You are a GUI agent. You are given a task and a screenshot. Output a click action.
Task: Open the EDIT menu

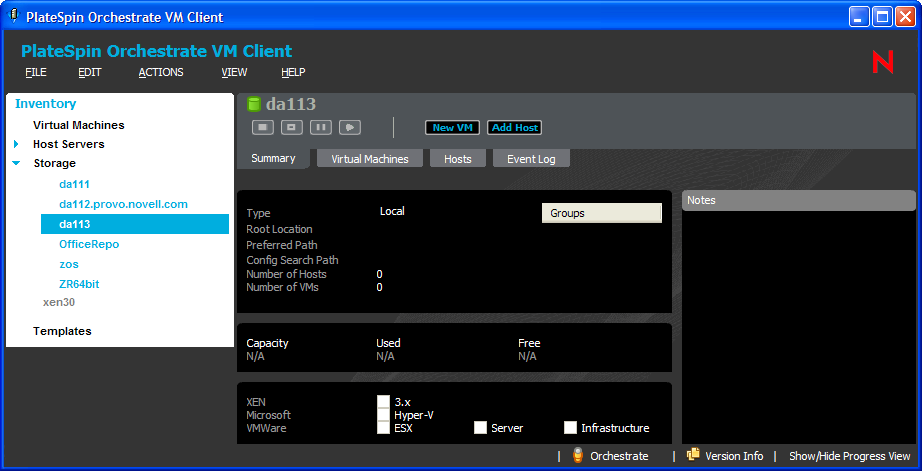click(x=90, y=72)
